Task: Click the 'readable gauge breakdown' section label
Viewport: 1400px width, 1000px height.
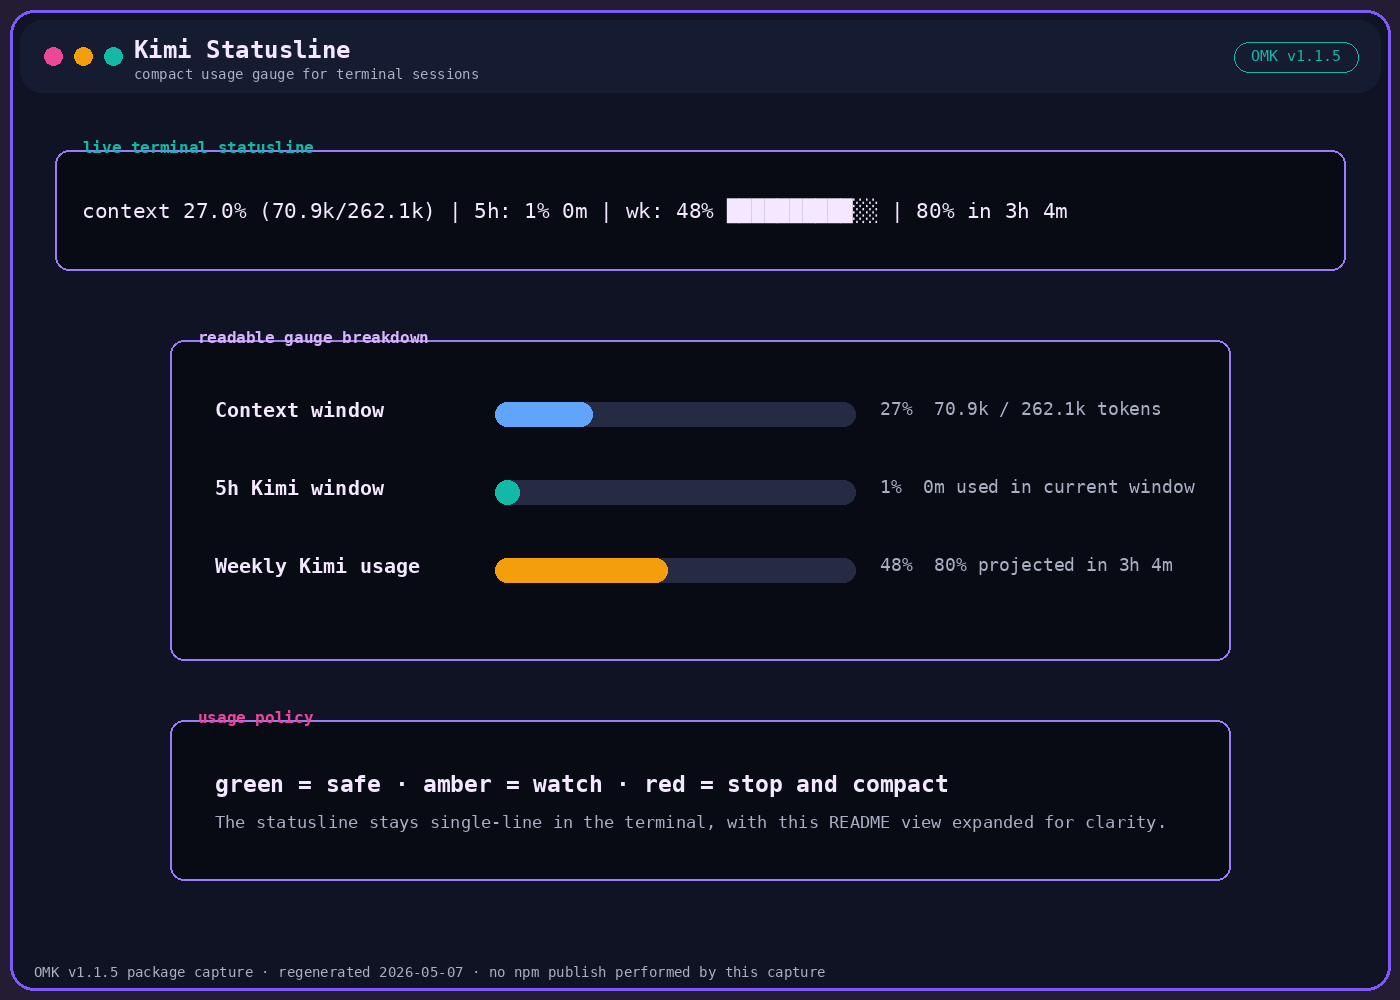Action: click(313, 337)
